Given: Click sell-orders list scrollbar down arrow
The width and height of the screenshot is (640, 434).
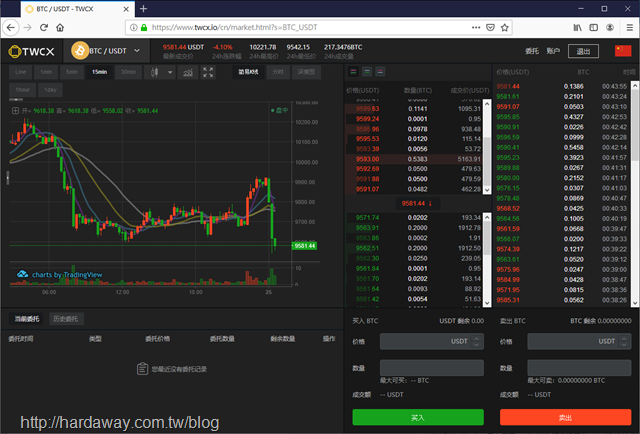Looking at the screenshot, I should [487, 190].
